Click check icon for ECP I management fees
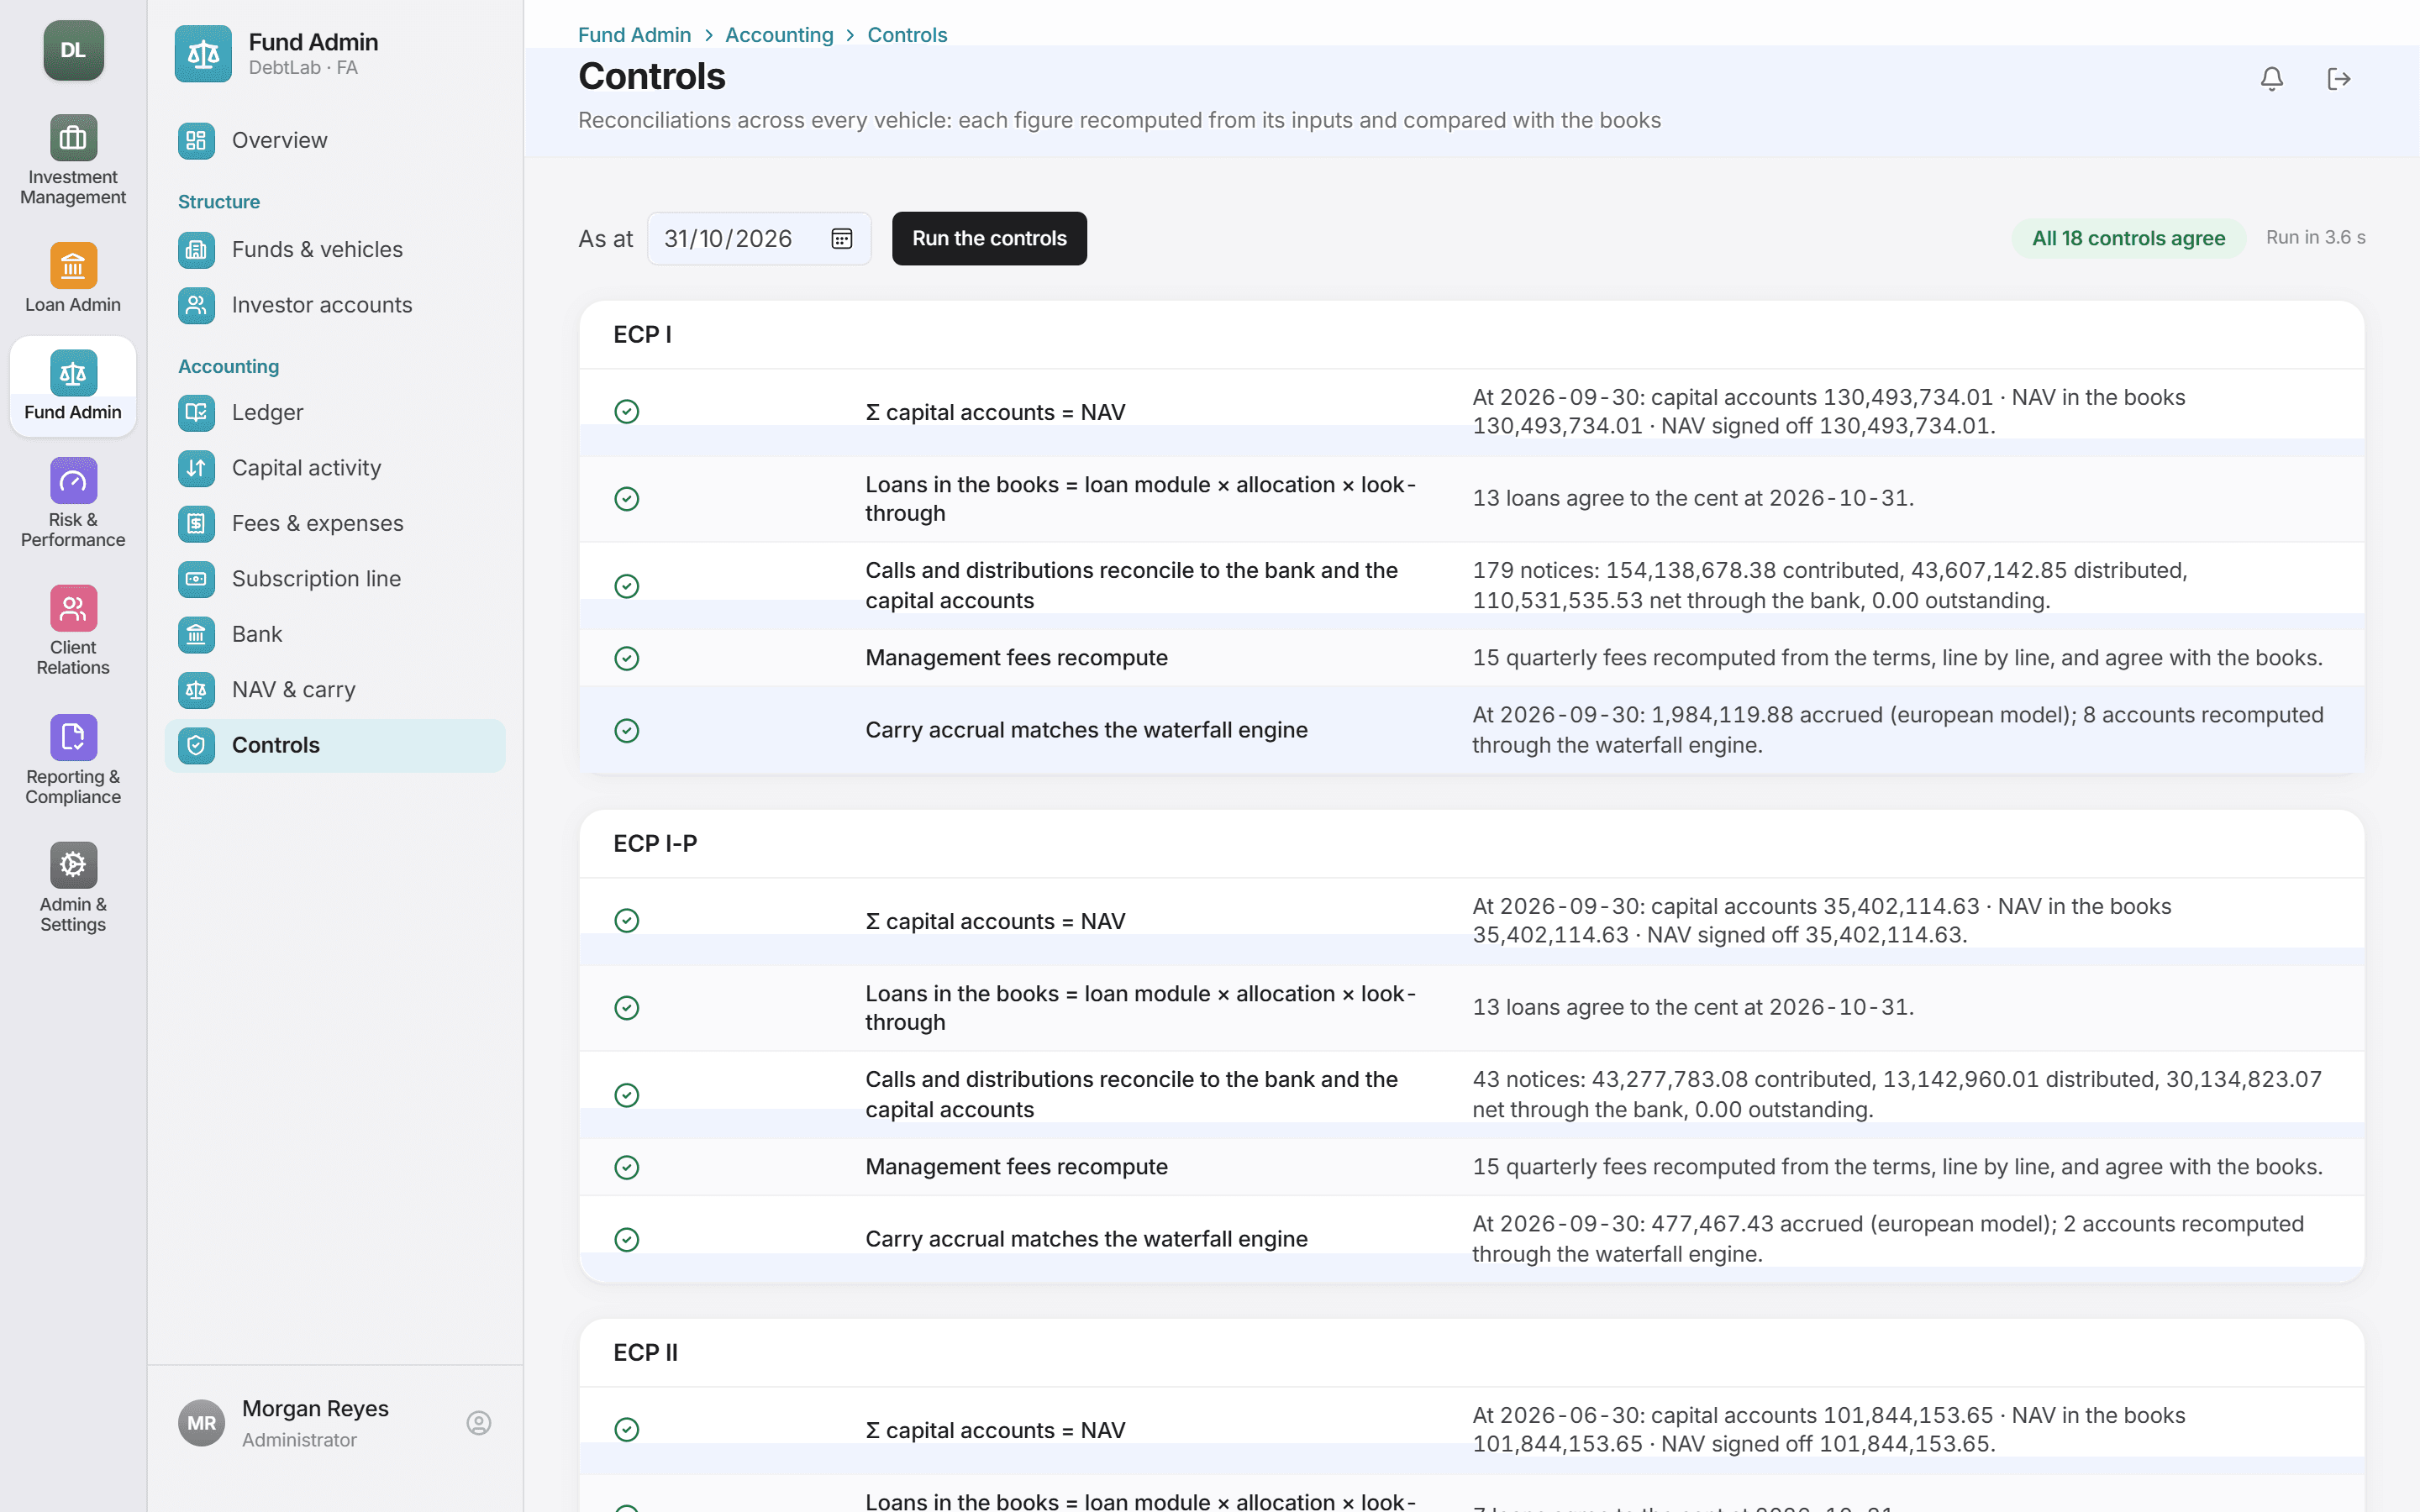The height and width of the screenshot is (1512, 2420). coord(627,658)
